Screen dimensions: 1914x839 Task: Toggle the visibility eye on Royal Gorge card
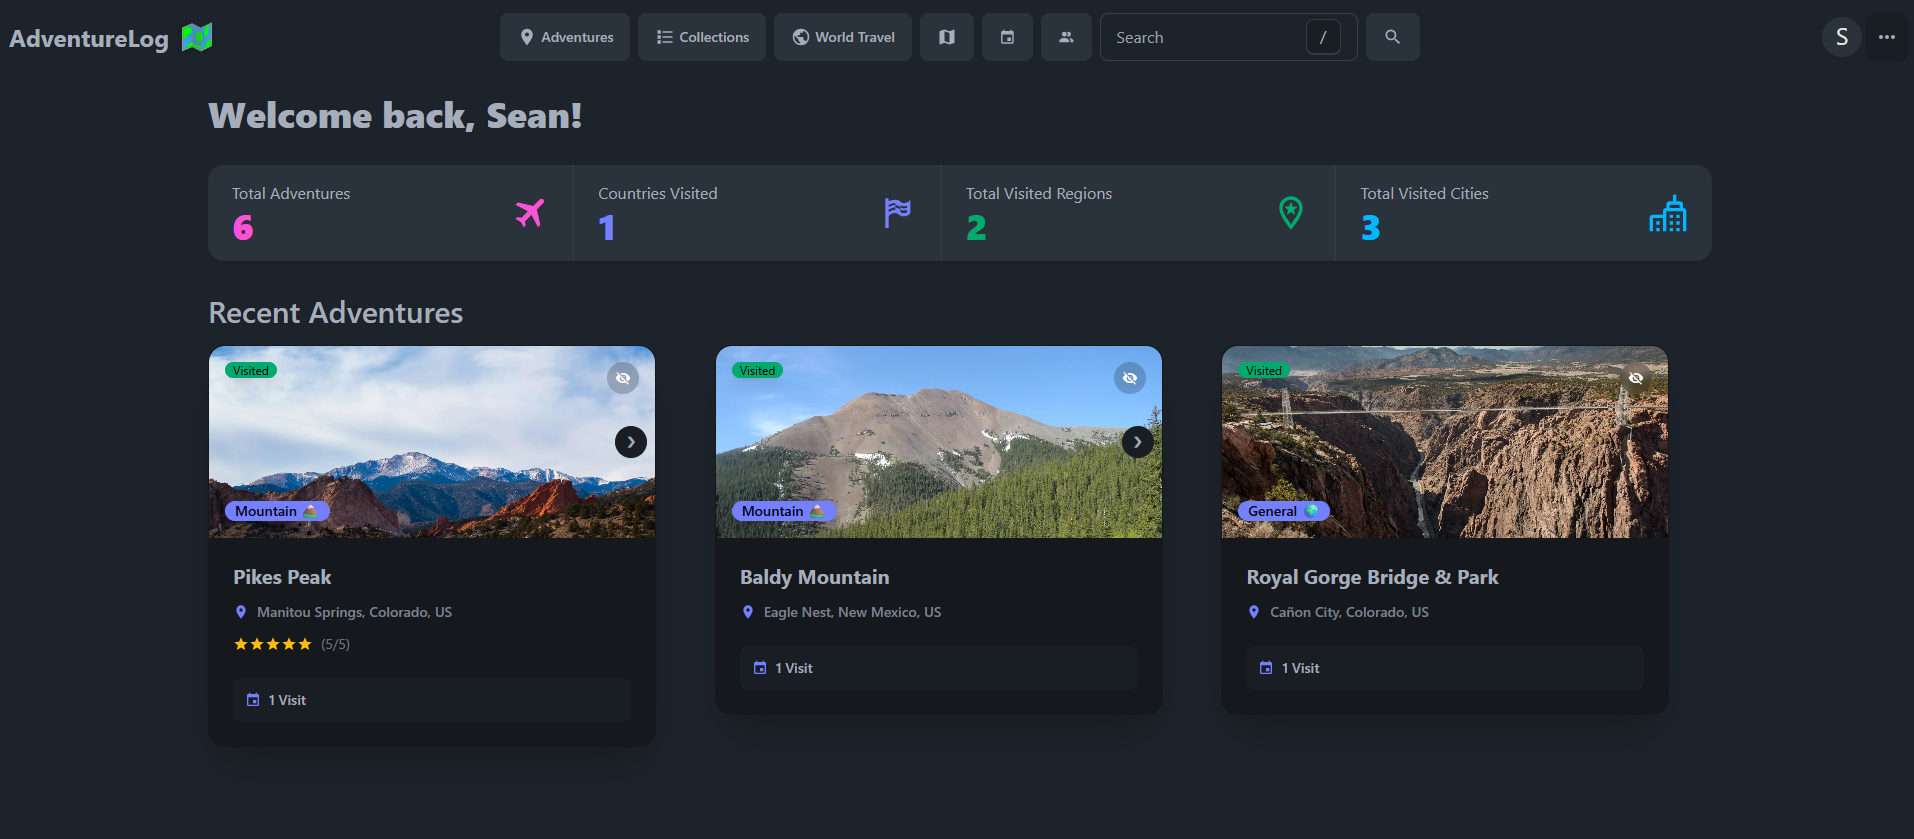1636,378
